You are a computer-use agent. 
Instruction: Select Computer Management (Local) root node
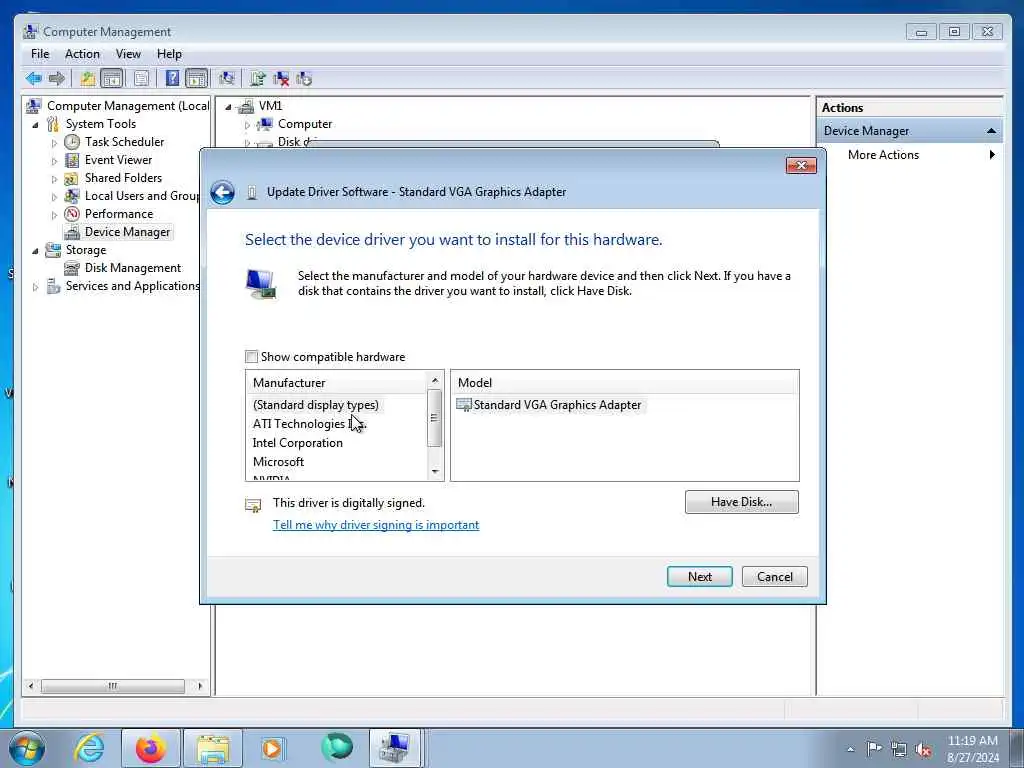pyautogui.click(x=118, y=106)
